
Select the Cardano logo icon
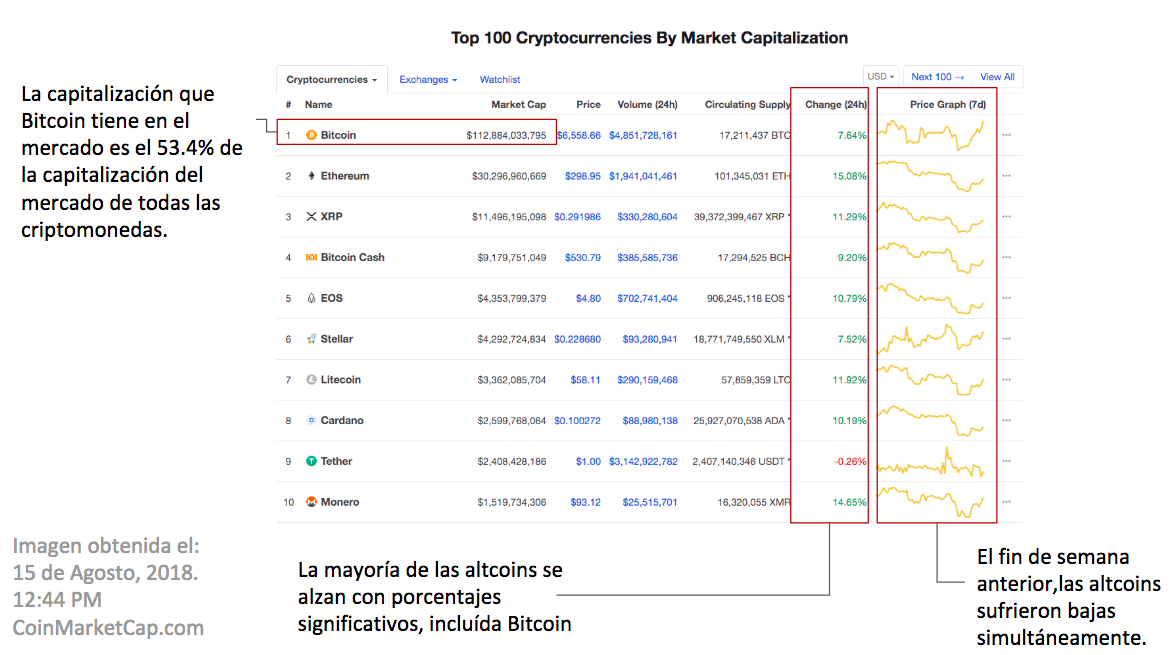point(311,420)
